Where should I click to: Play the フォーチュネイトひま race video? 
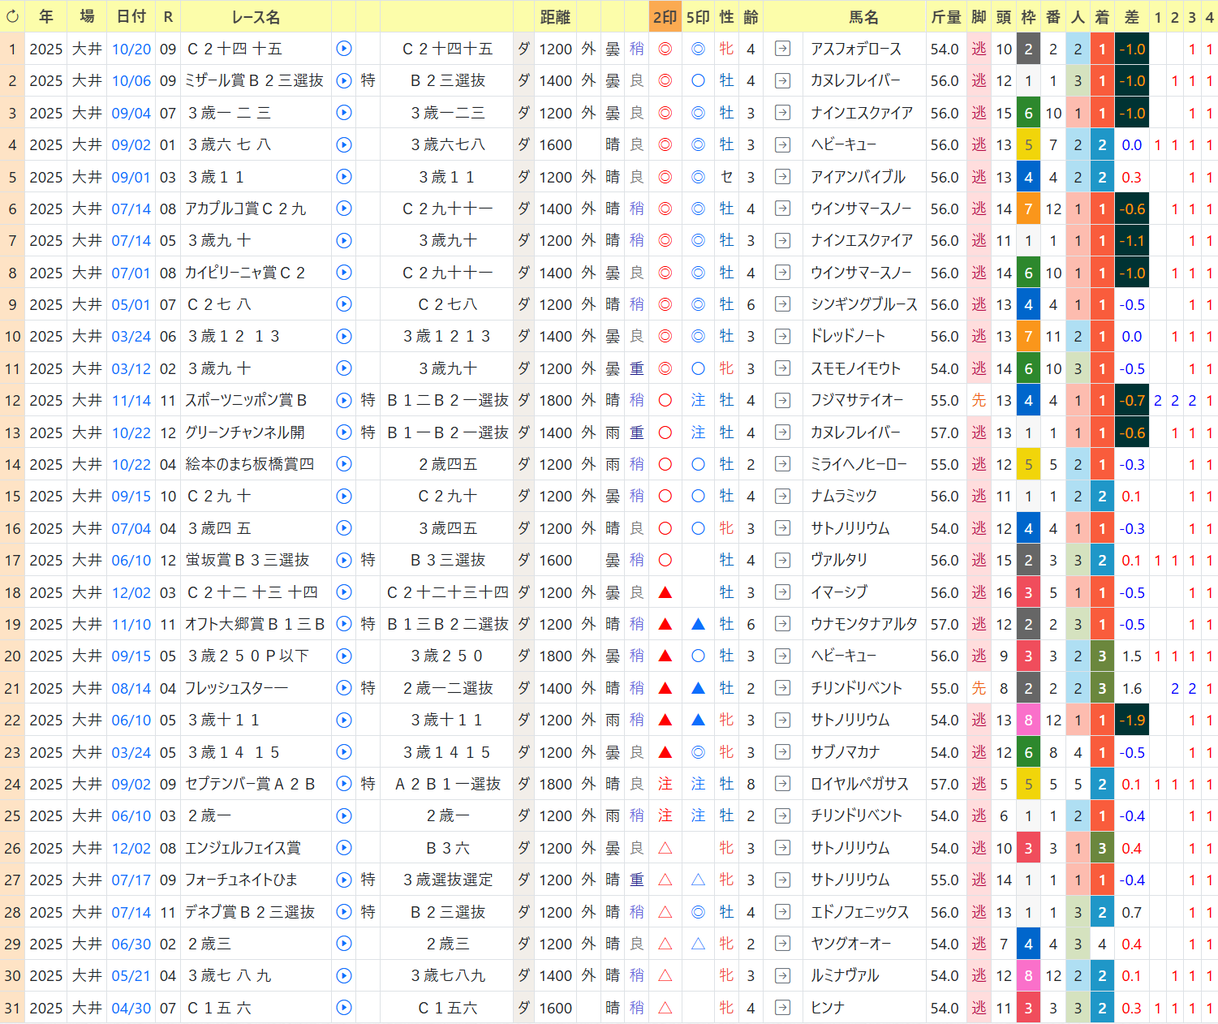344,880
